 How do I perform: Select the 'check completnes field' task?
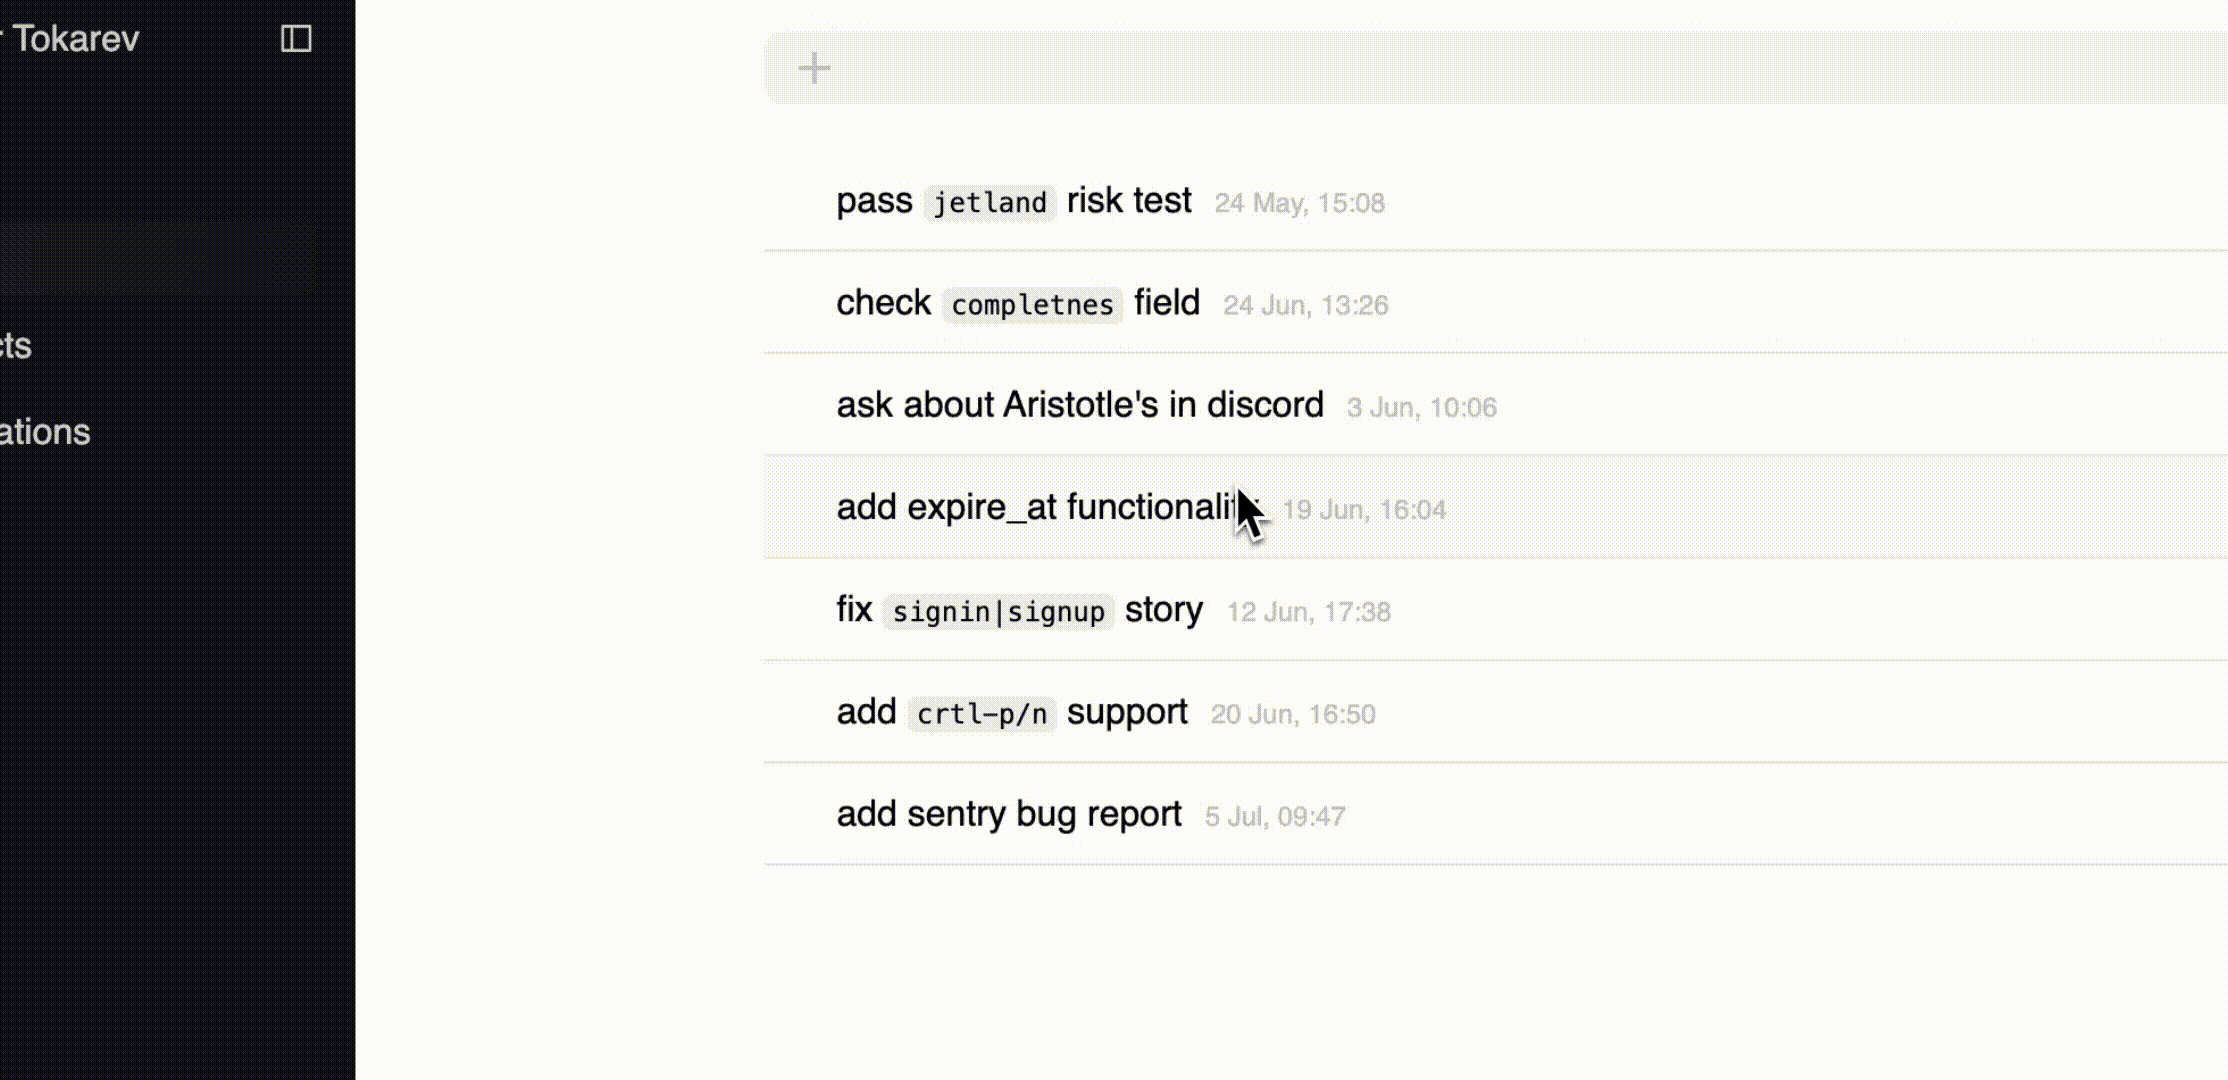tap(1496, 303)
